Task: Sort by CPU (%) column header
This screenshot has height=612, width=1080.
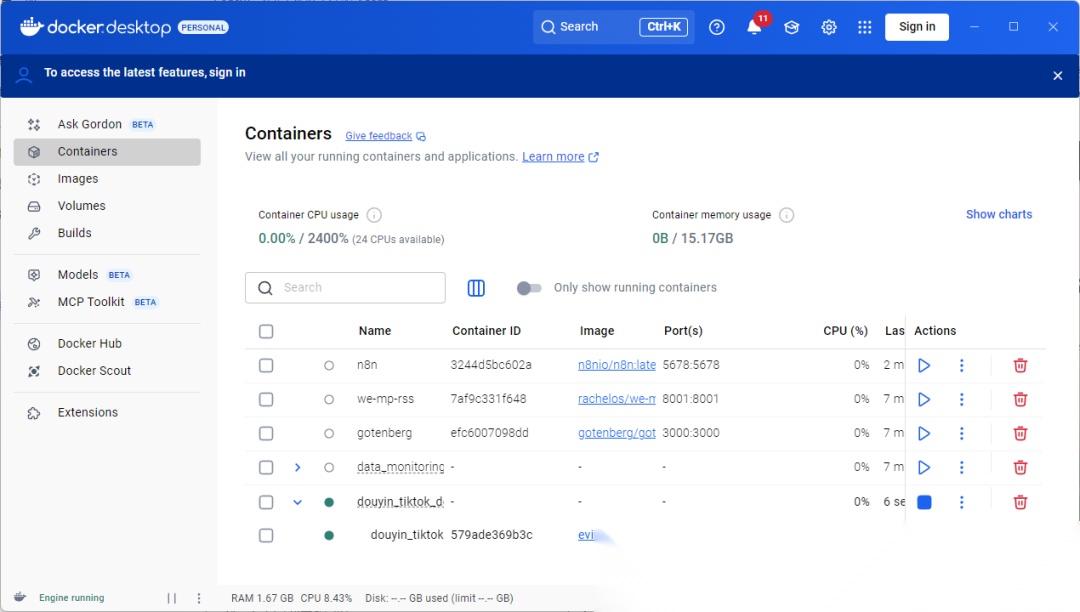Action: click(845, 330)
